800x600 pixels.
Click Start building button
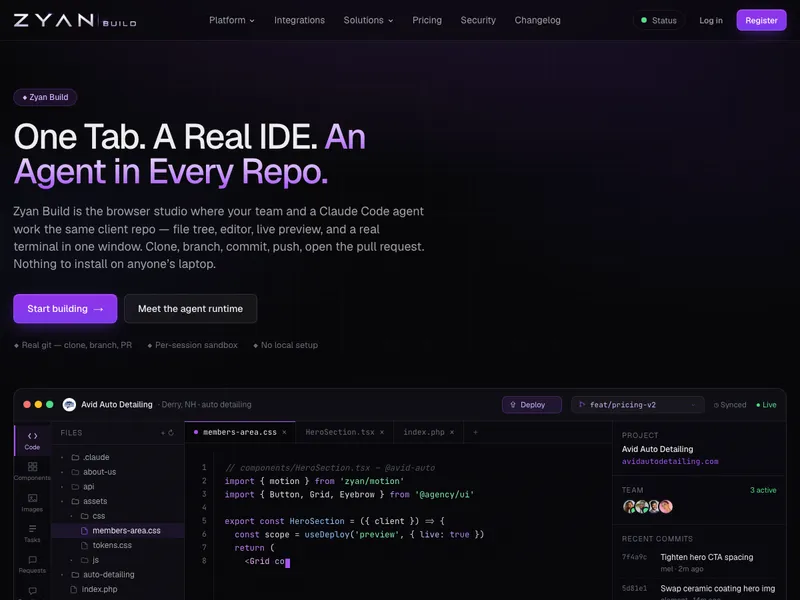pos(65,309)
